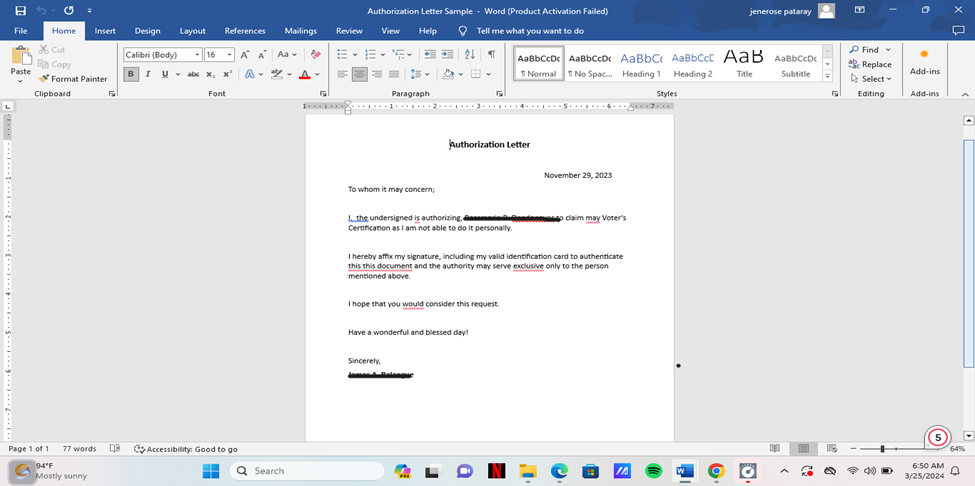Open Google Chrome from the taskbar
The image size is (975, 486).
716,471
